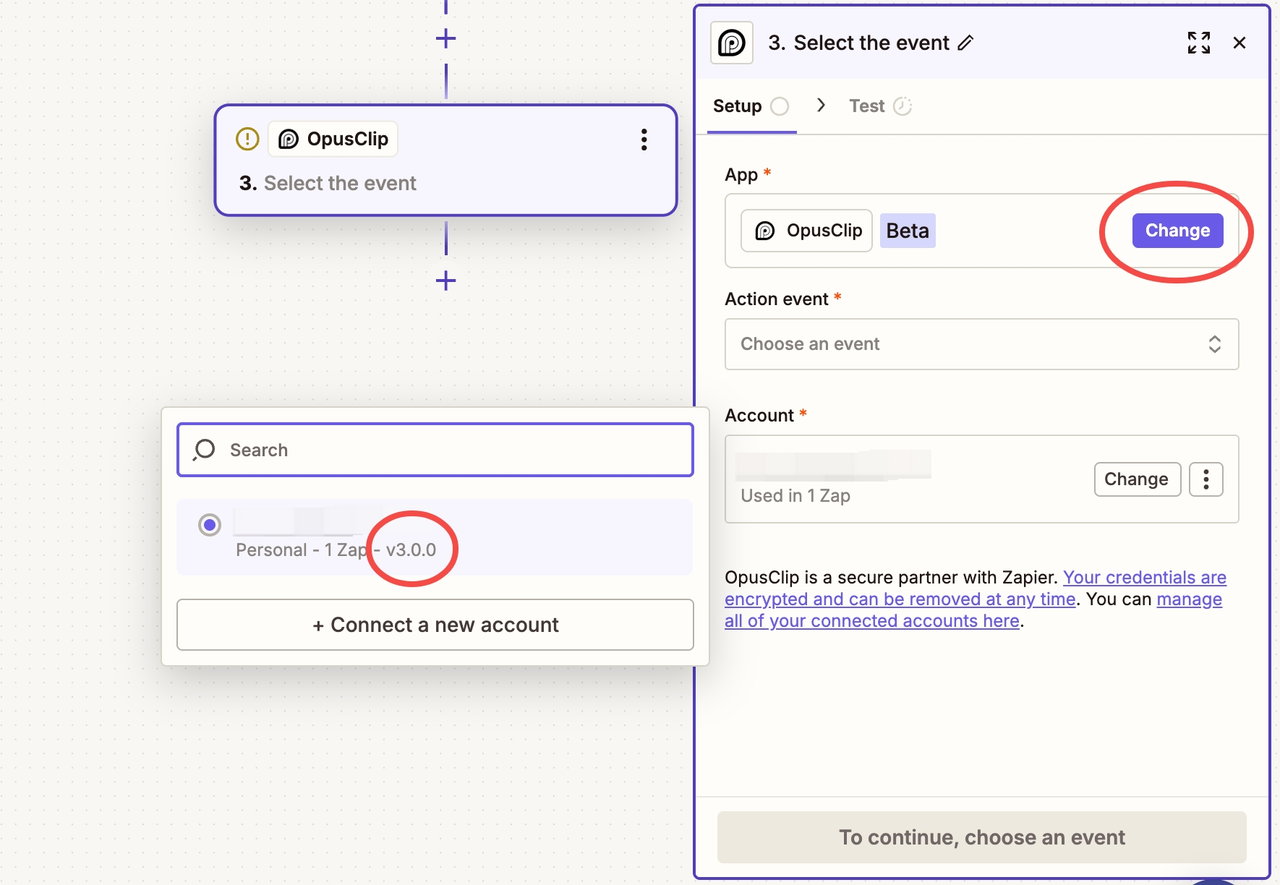Click the chevron between Setup and Test
Viewport: 1280px width, 885px height.
point(820,105)
